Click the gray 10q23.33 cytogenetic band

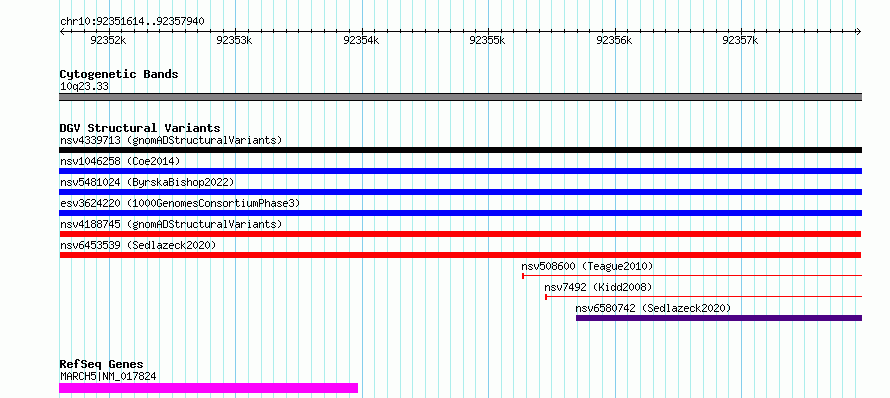[460, 97]
